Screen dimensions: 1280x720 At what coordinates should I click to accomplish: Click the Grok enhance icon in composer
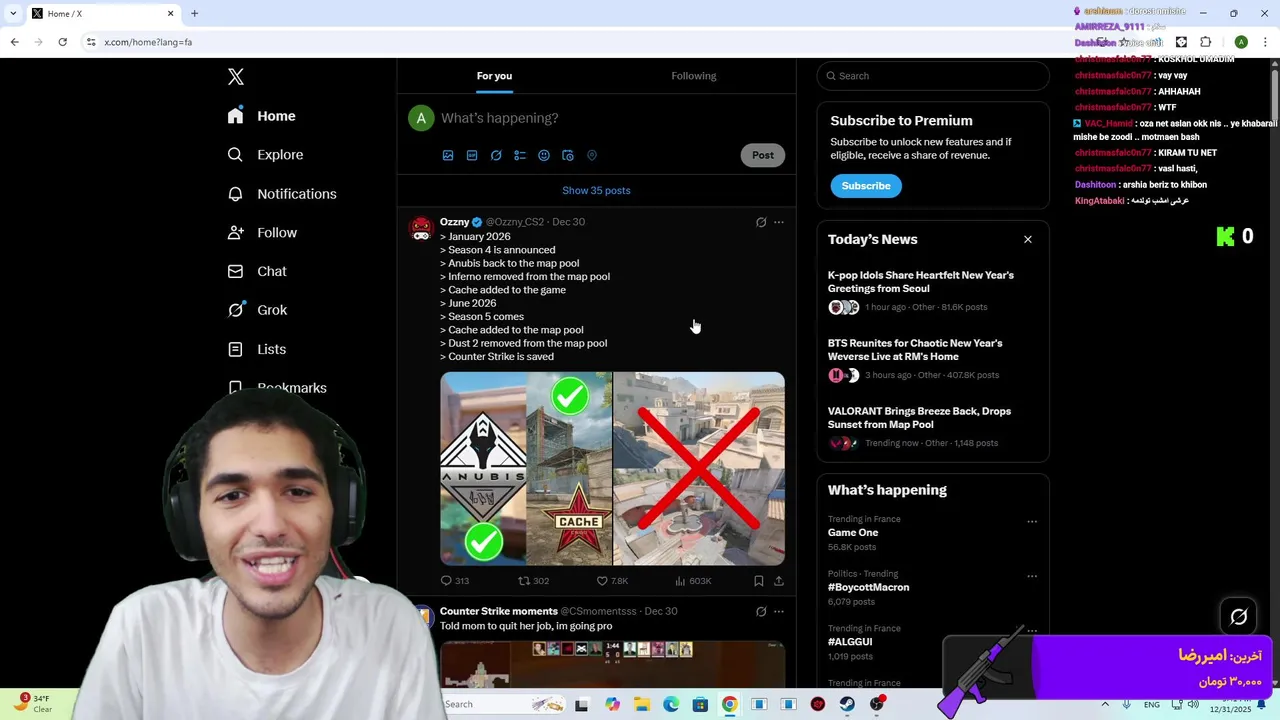496,155
